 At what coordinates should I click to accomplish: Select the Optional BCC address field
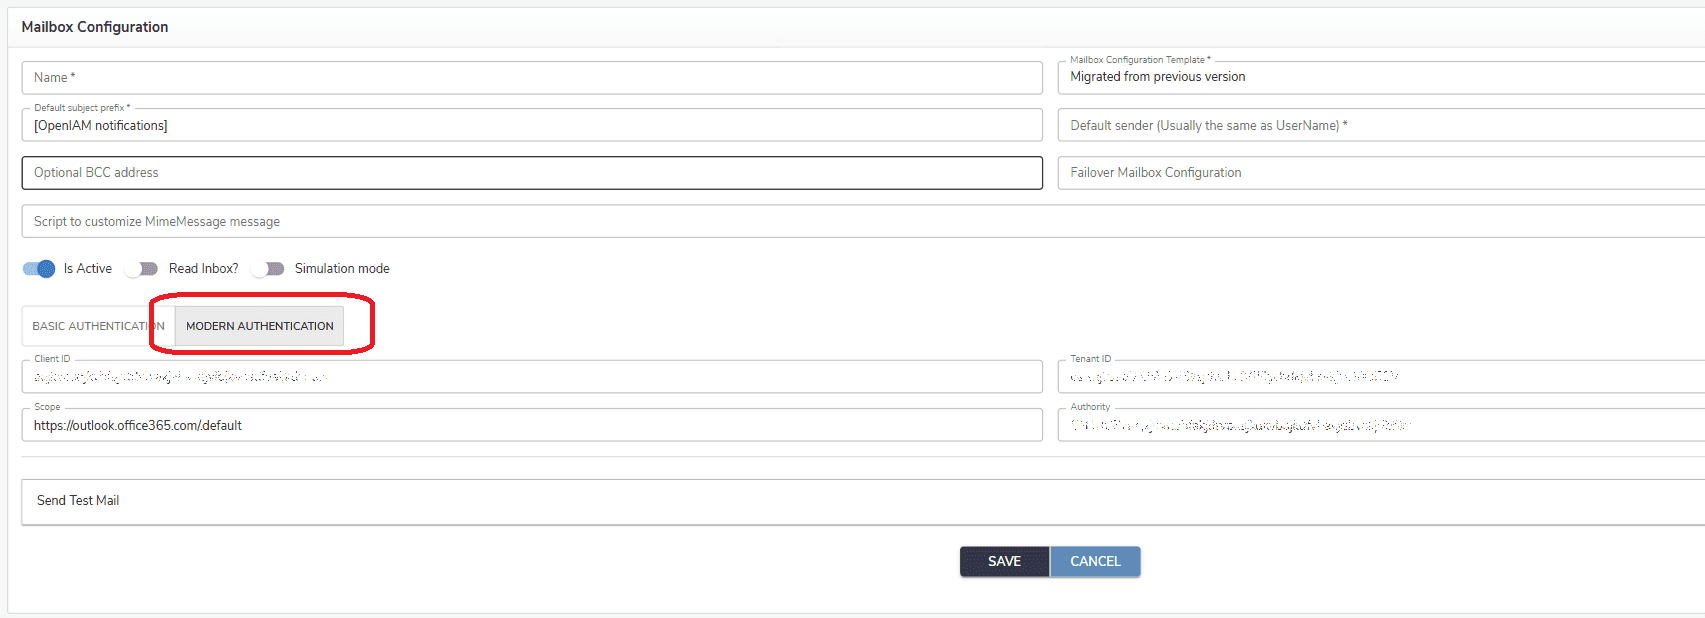530,173
